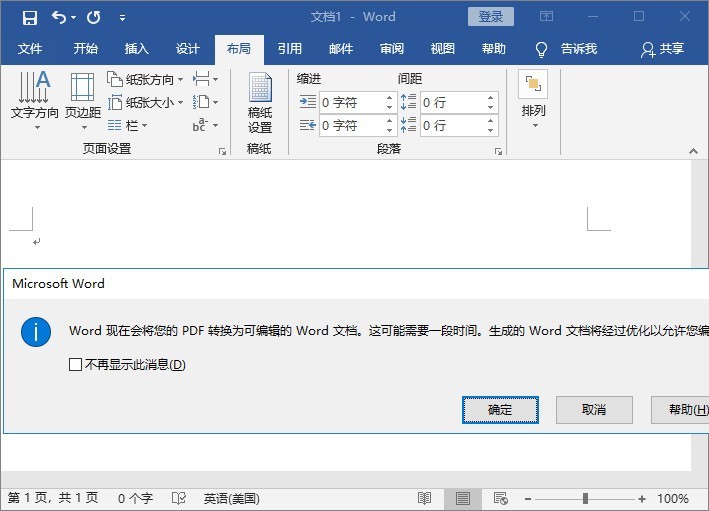Decrease right indent with down arrow
This screenshot has height=511, width=709.
[390, 130]
